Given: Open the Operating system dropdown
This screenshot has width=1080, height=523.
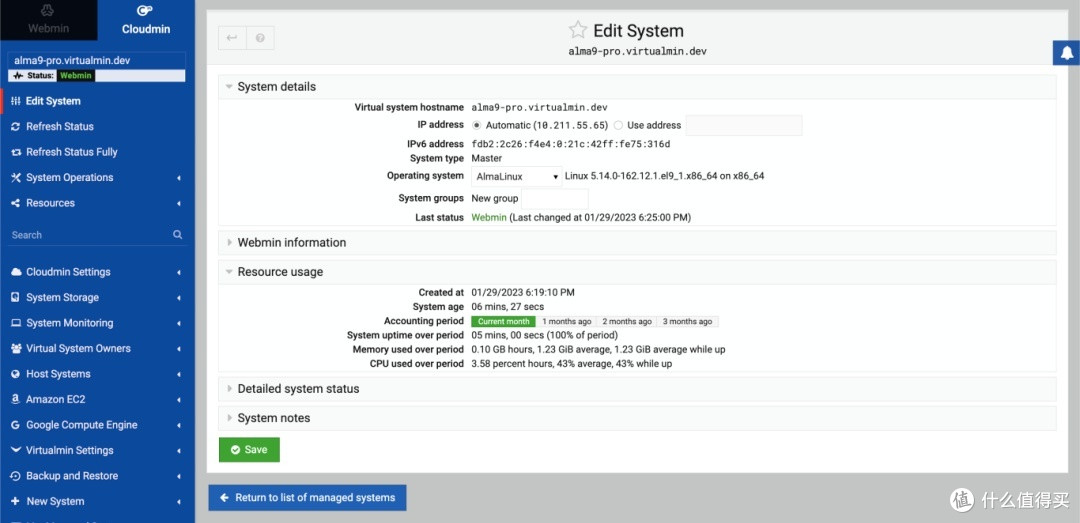Looking at the screenshot, I should click(517, 176).
